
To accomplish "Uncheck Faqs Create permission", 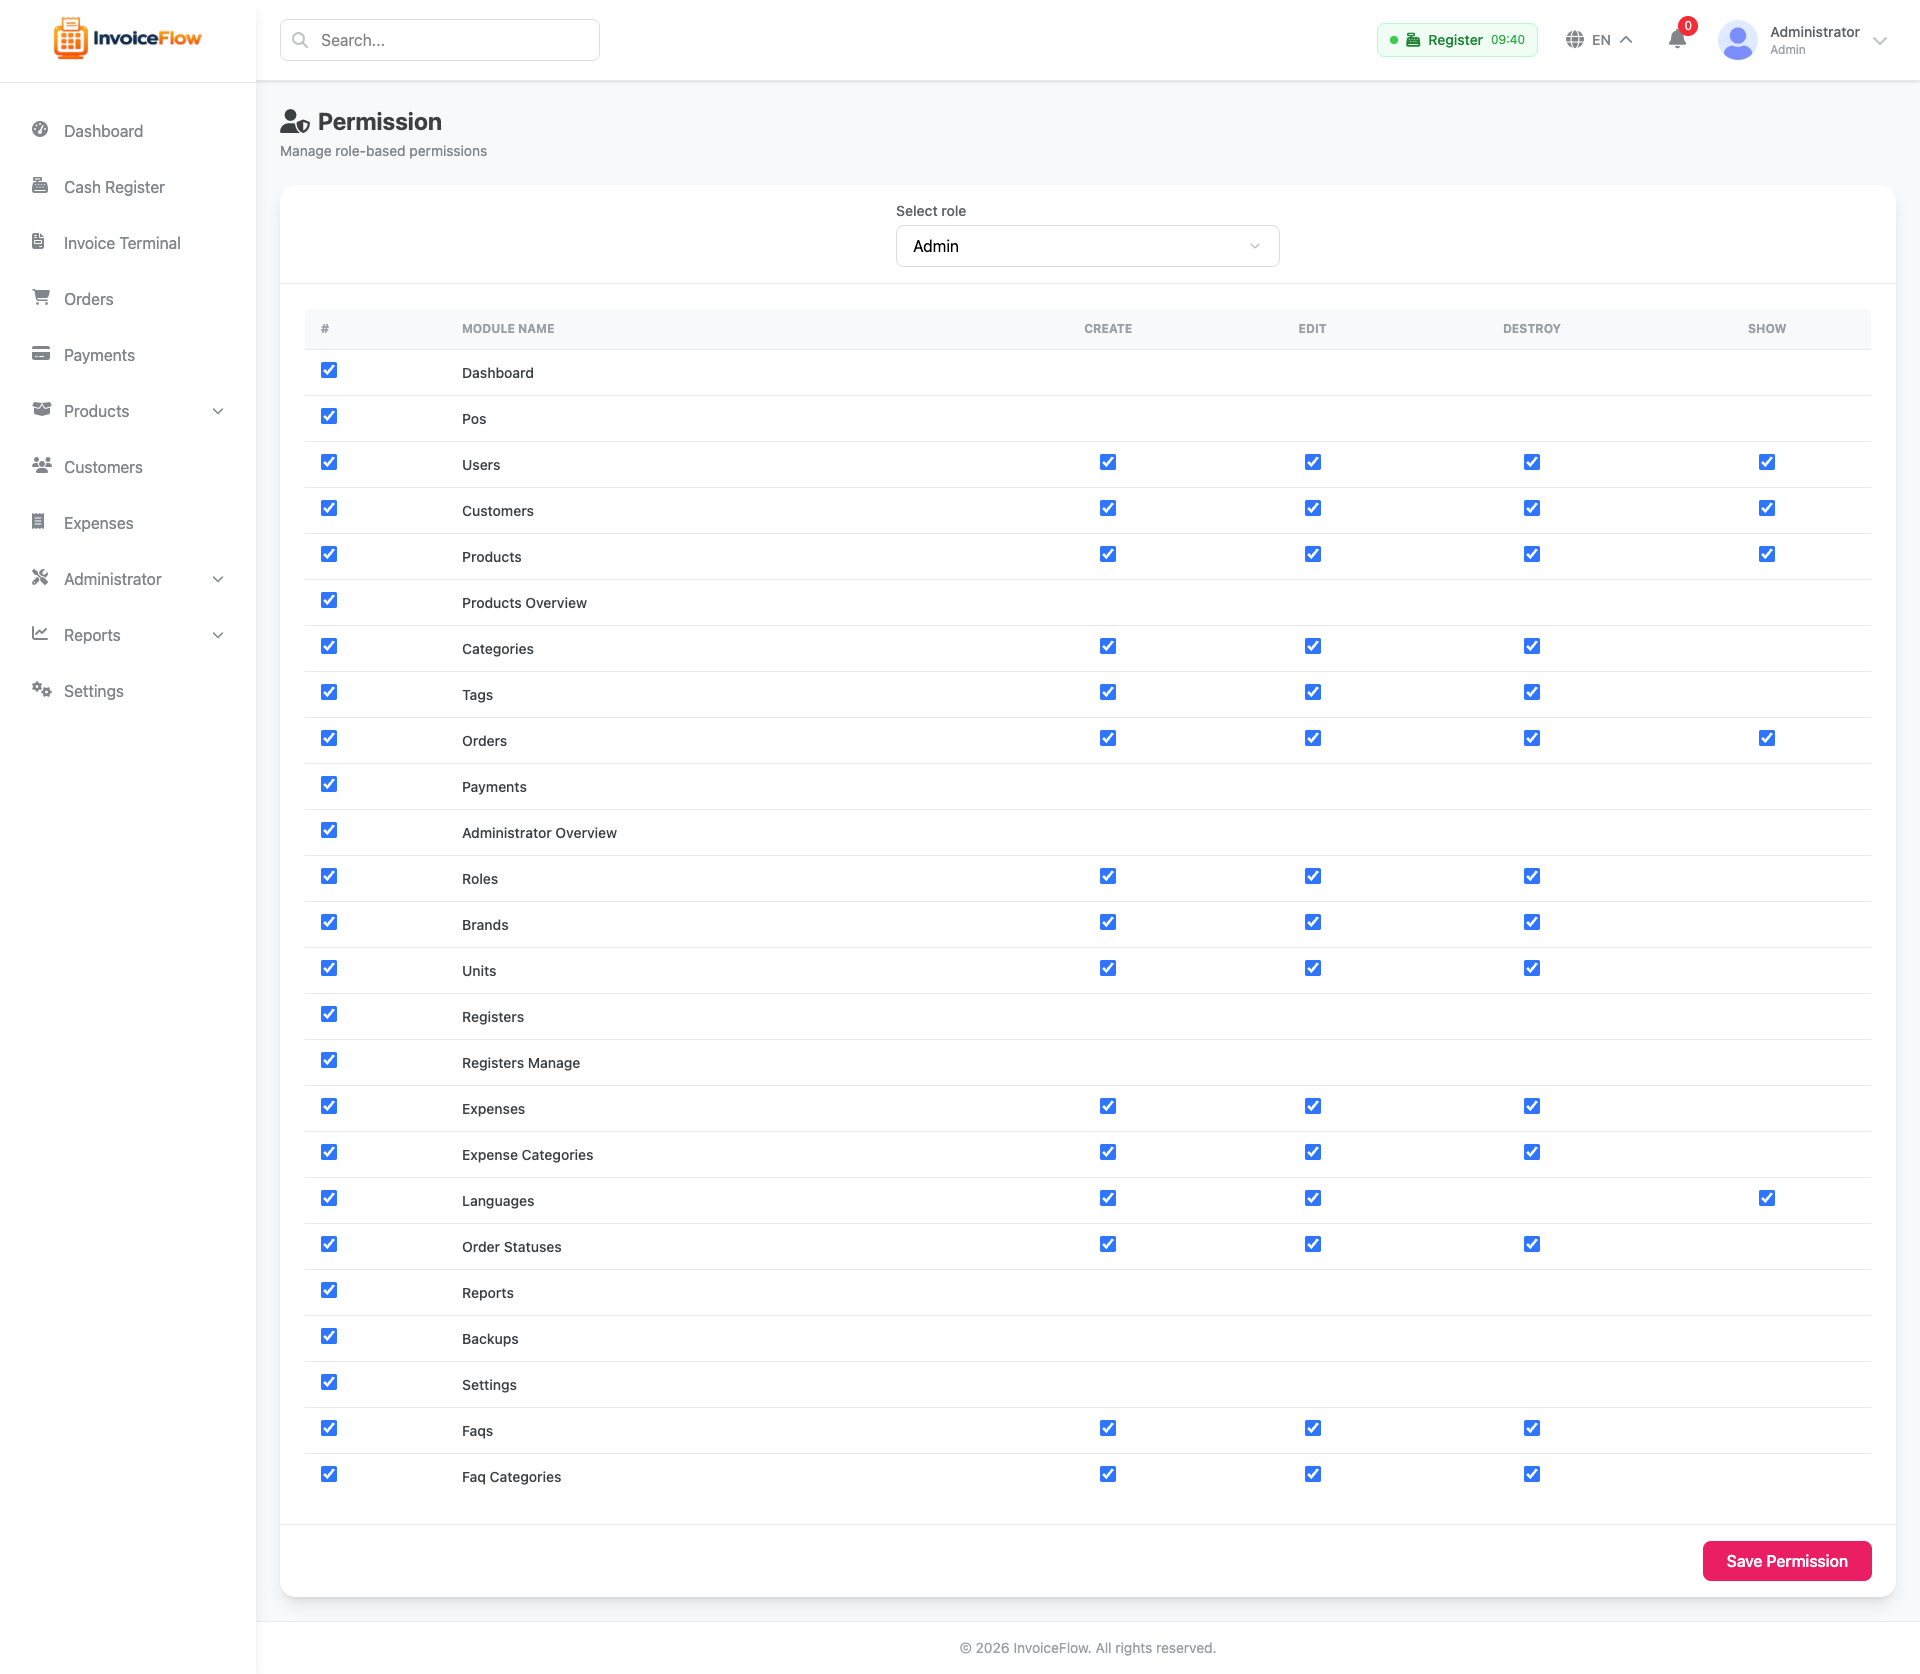I will pyautogui.click(x=1108, y=1428).
